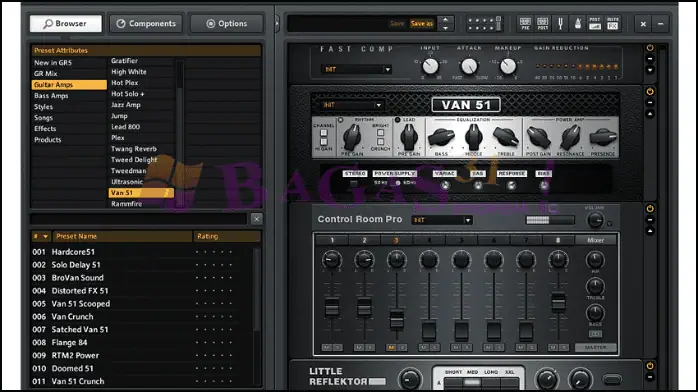
Task: Enable the Crunch checkbox on amp
Action: pos(380,141)
